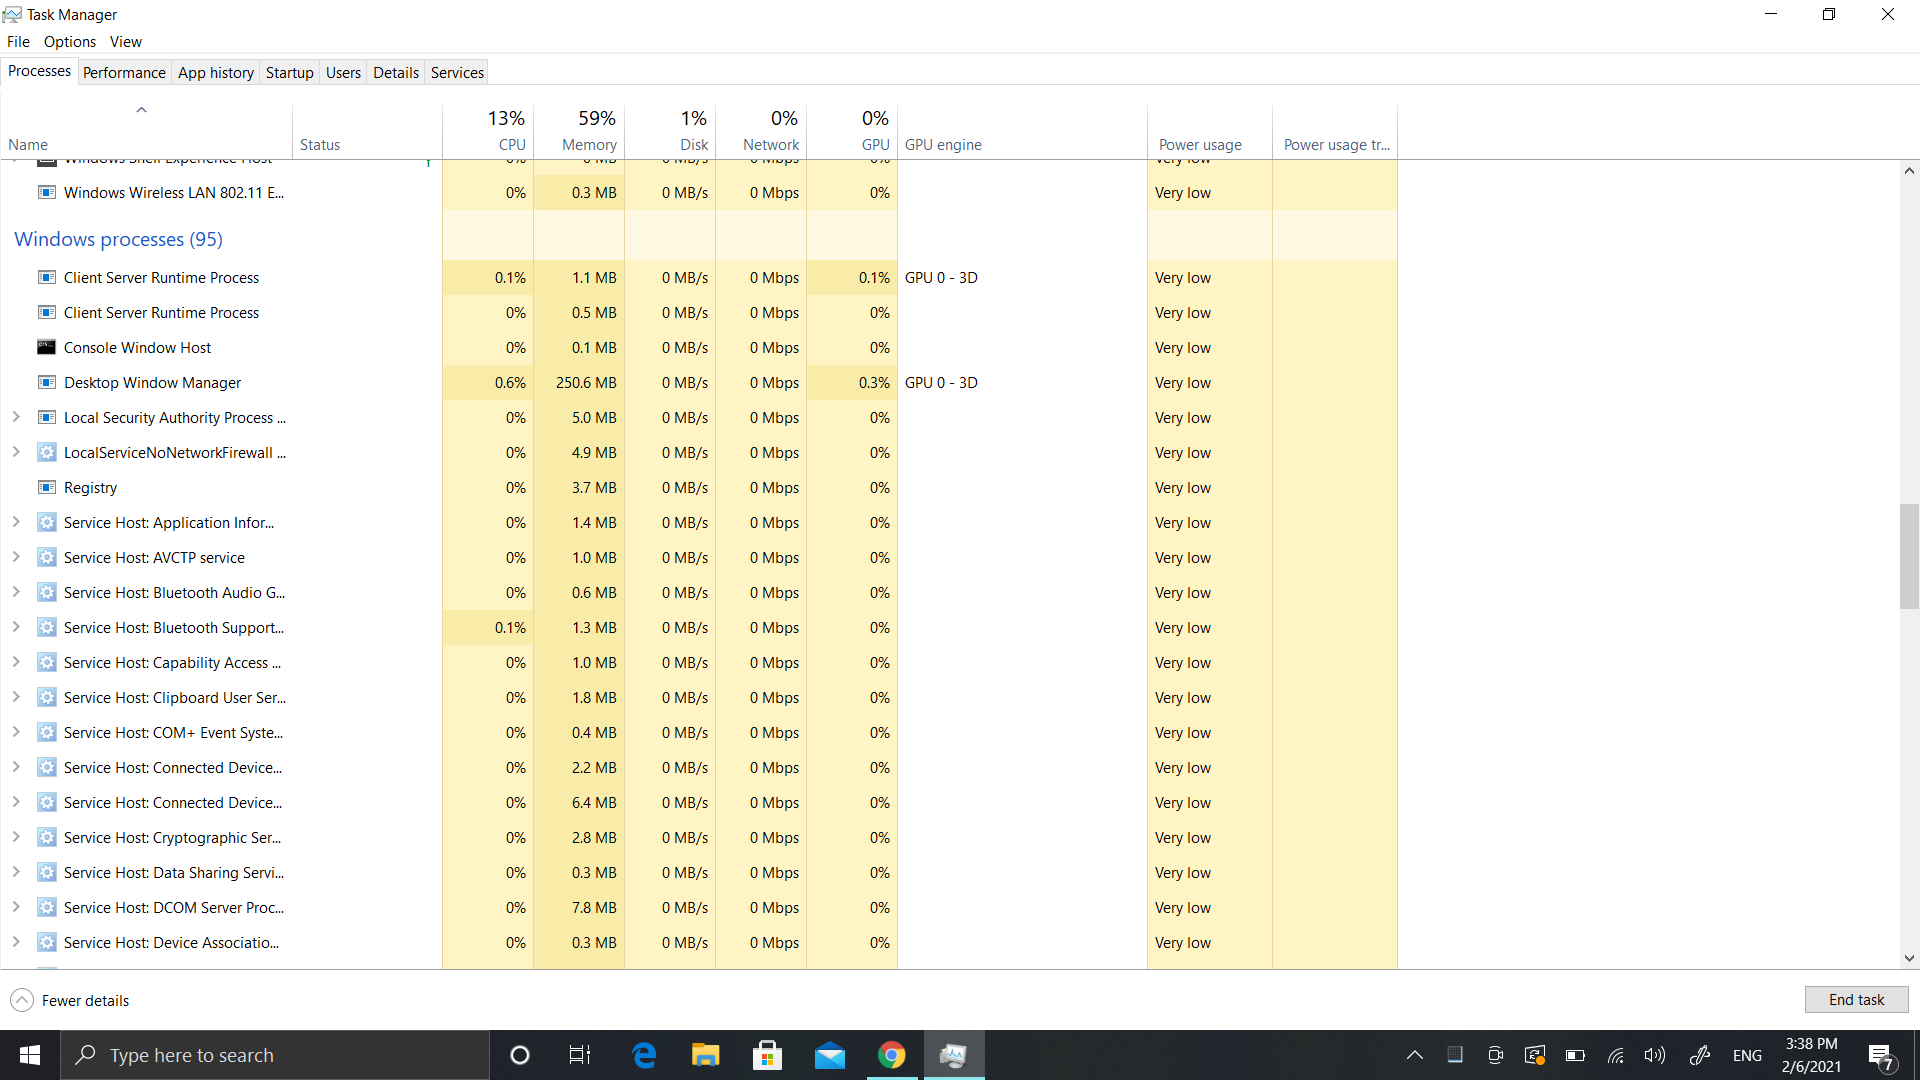This screenshot has width=1920, height=1080.
Task: Open Microsoft Edge from the taskbar
Action: coord(644,1055)
